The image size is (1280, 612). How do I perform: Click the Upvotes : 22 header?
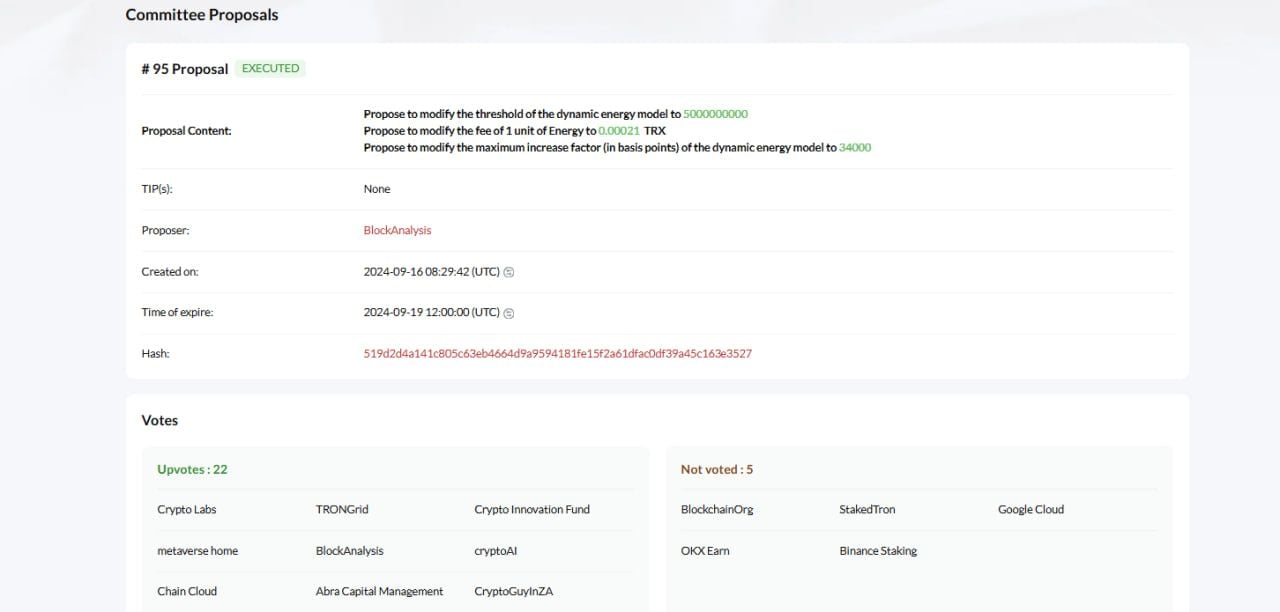click(192, 469)
